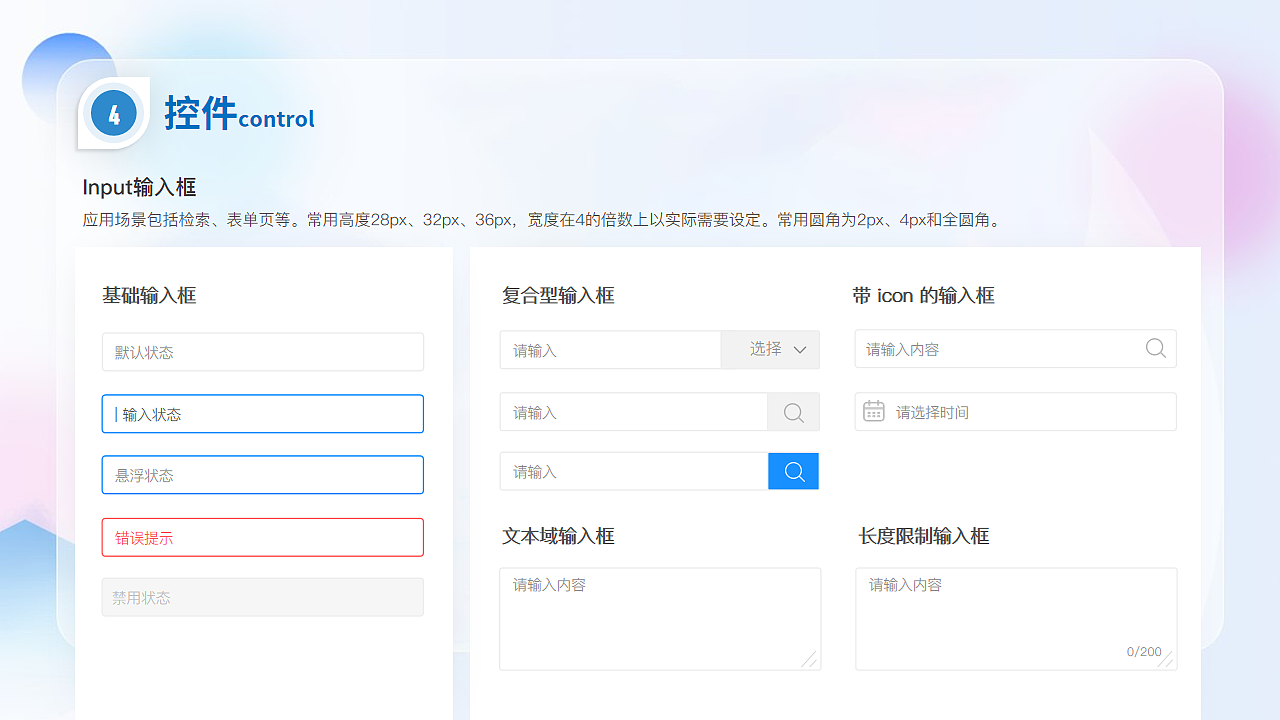Click the 控件control page title
Screen dimensions: 1280x720
point(240,114)
